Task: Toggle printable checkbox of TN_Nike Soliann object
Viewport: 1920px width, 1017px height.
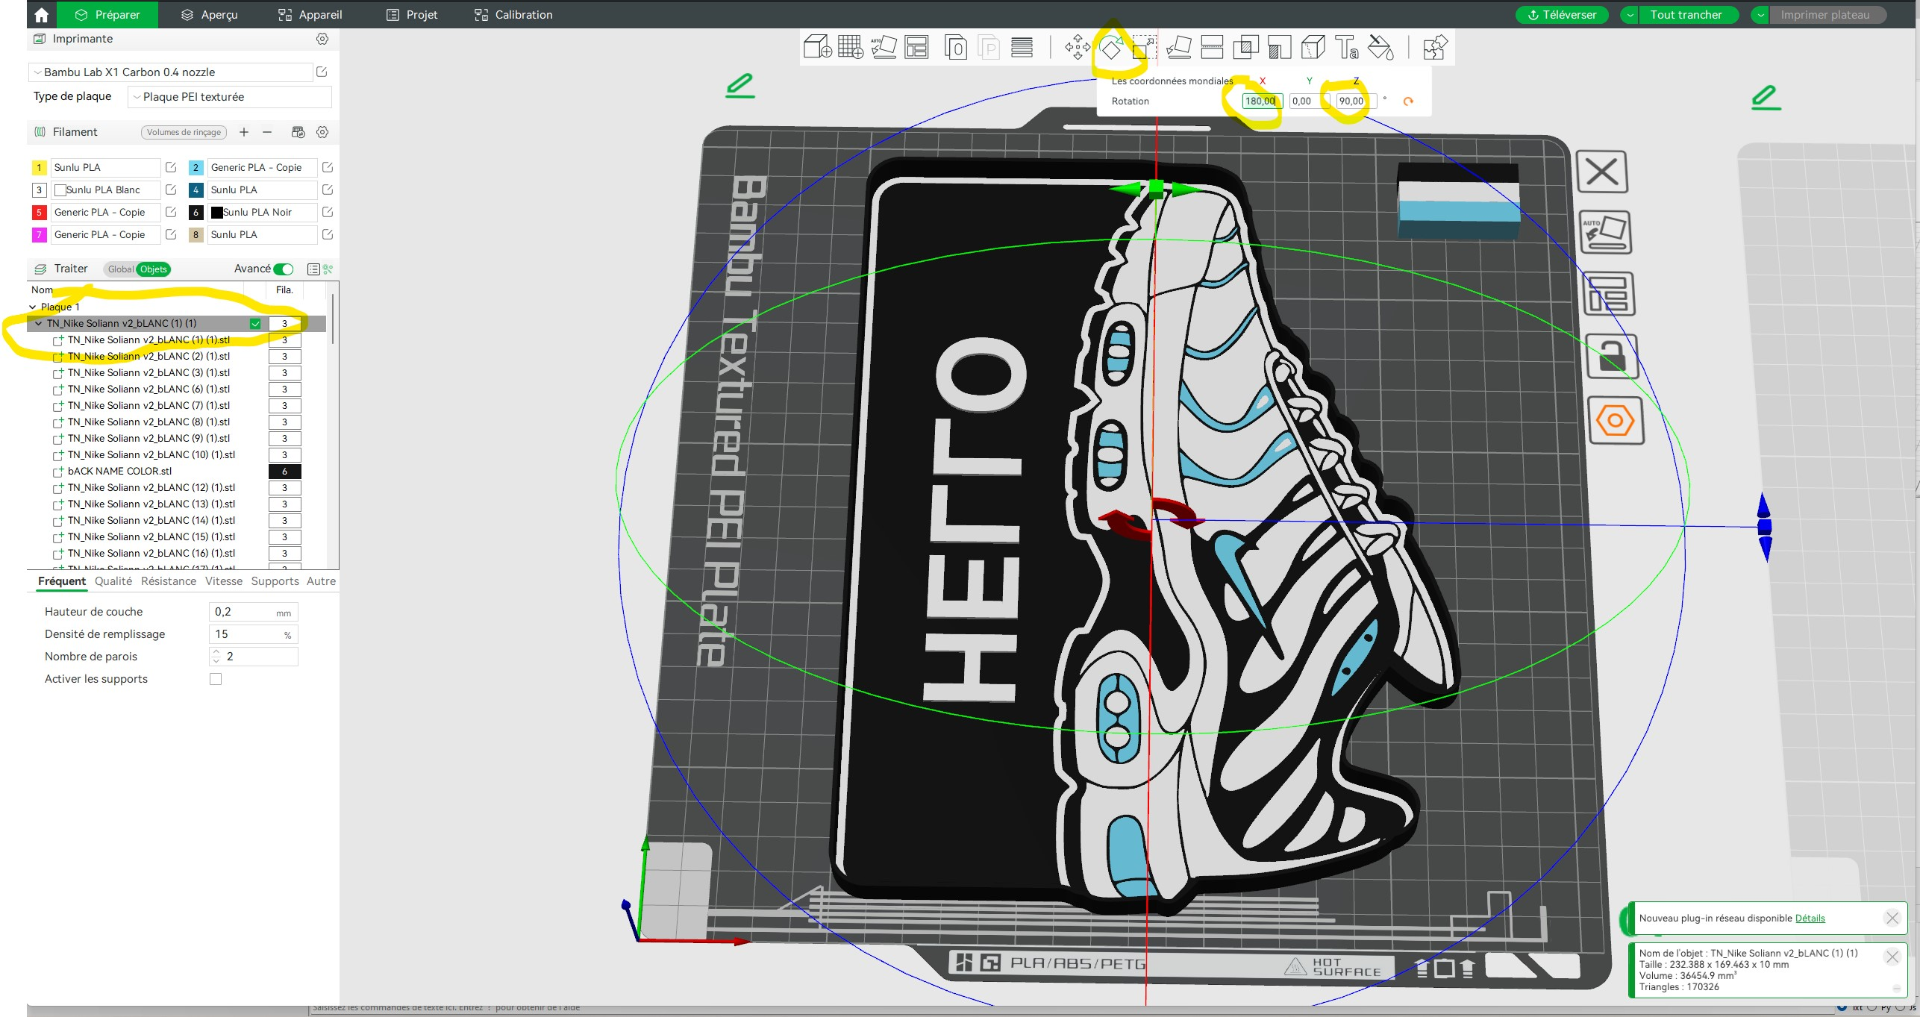Action: click(255, 324)
